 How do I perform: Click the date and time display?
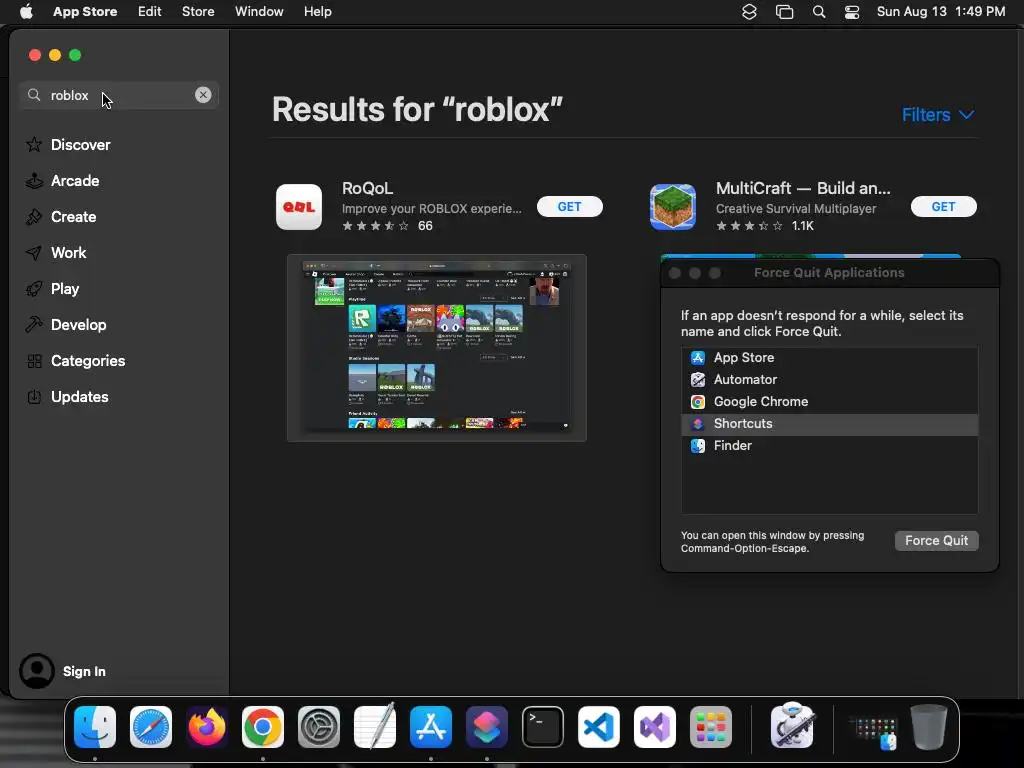tap(940, 12)
